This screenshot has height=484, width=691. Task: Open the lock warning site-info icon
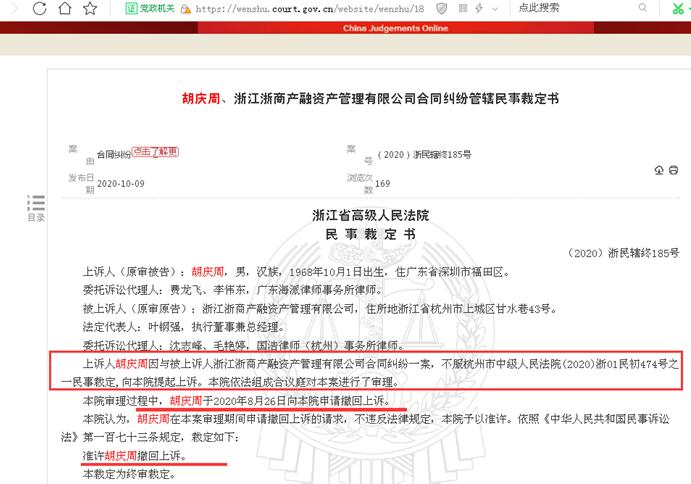tap(186, 9)
